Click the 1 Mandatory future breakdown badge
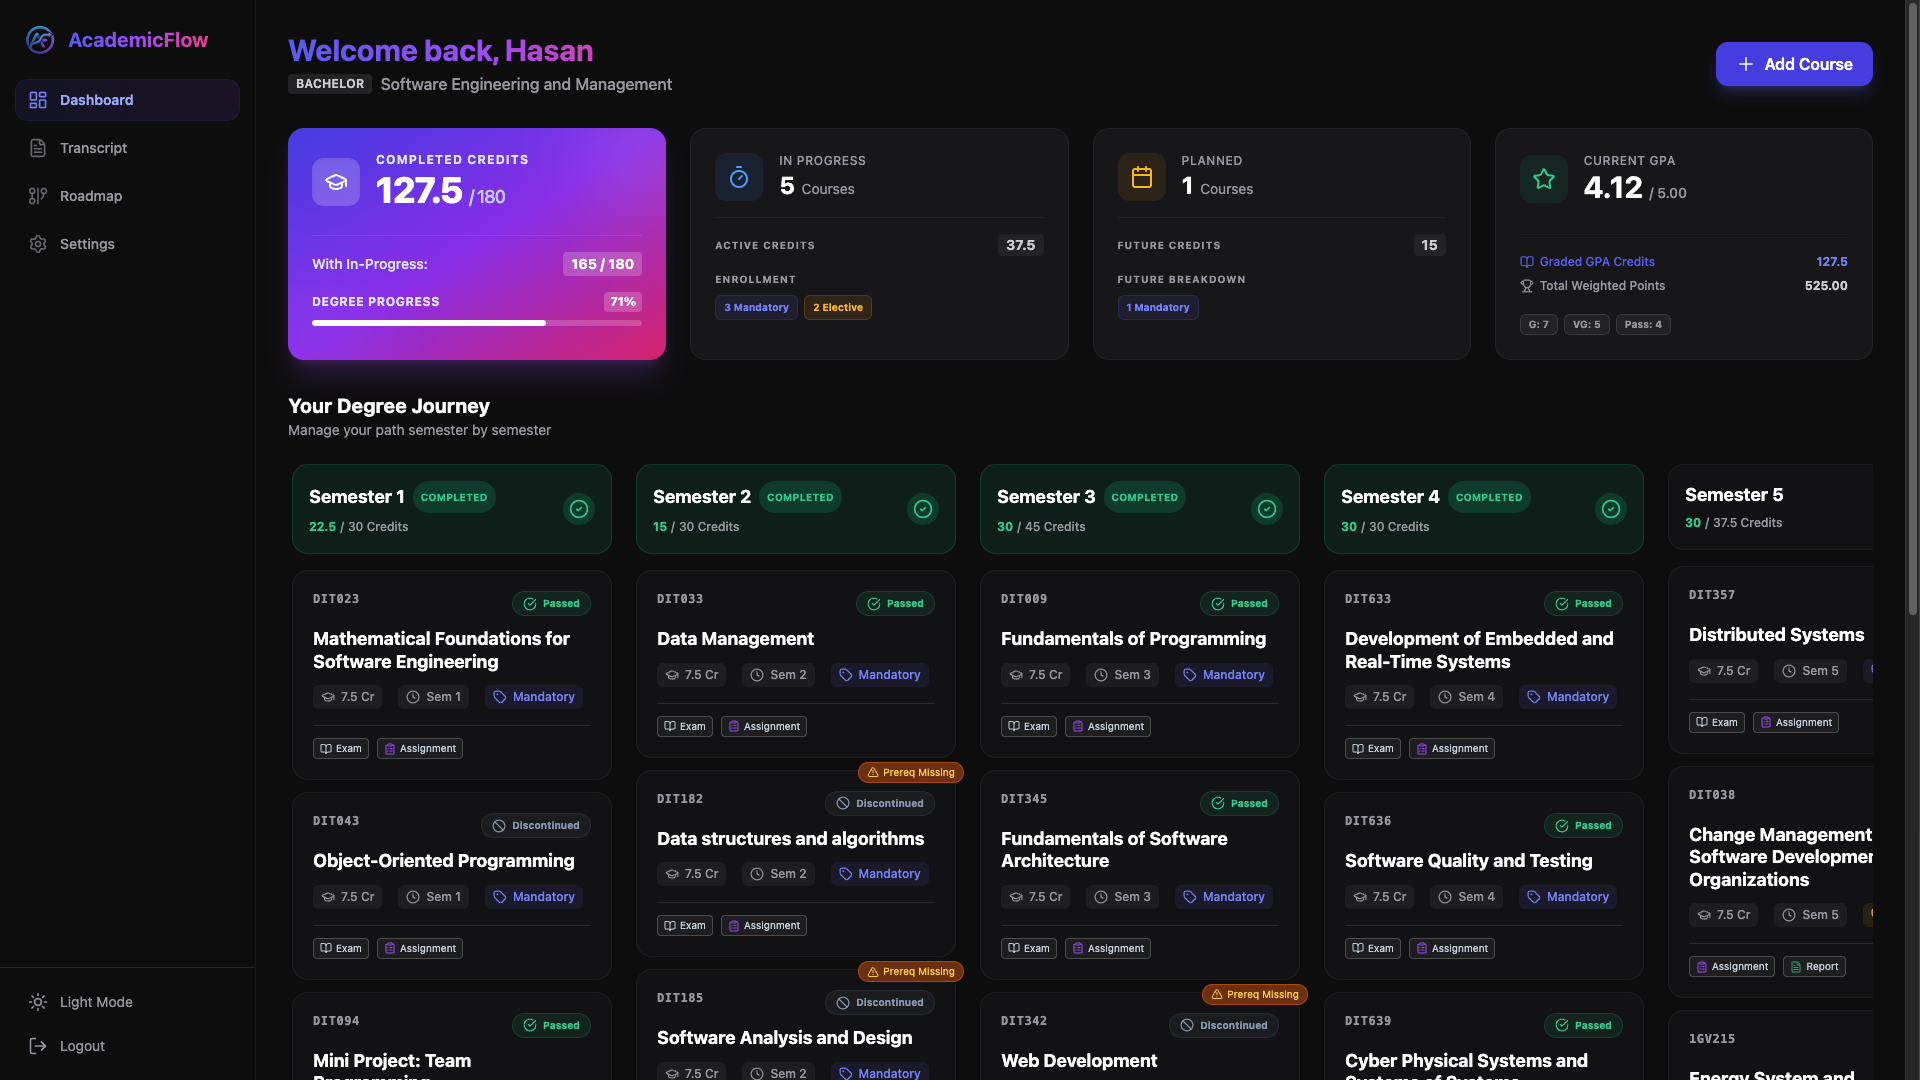1920x1080 pixels. pyautogui.click(x=1158, y=308)
